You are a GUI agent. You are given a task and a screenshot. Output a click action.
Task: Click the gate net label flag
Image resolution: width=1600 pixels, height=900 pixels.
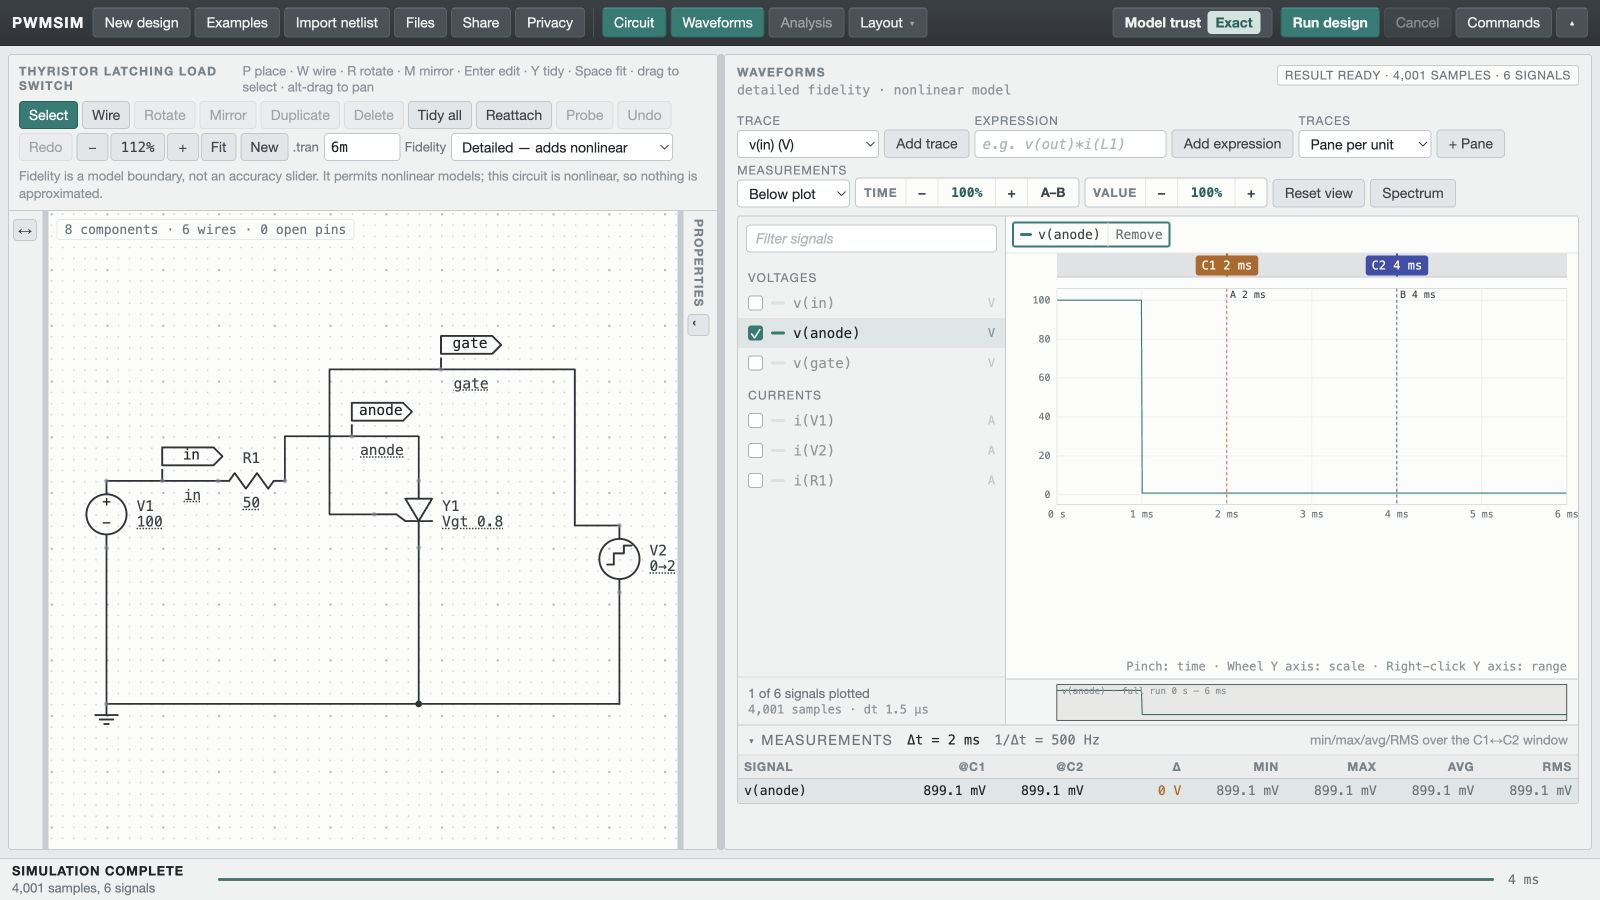(x=470, y=344)
